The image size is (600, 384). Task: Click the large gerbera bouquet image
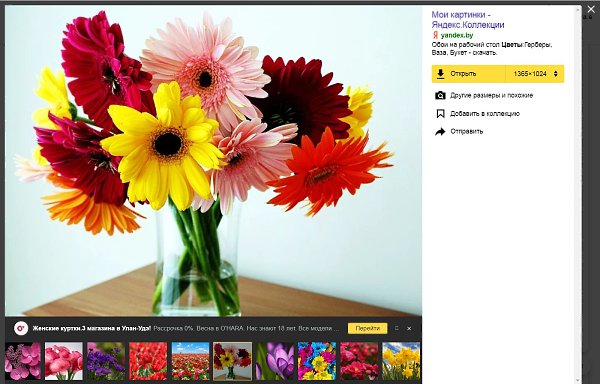213,161
